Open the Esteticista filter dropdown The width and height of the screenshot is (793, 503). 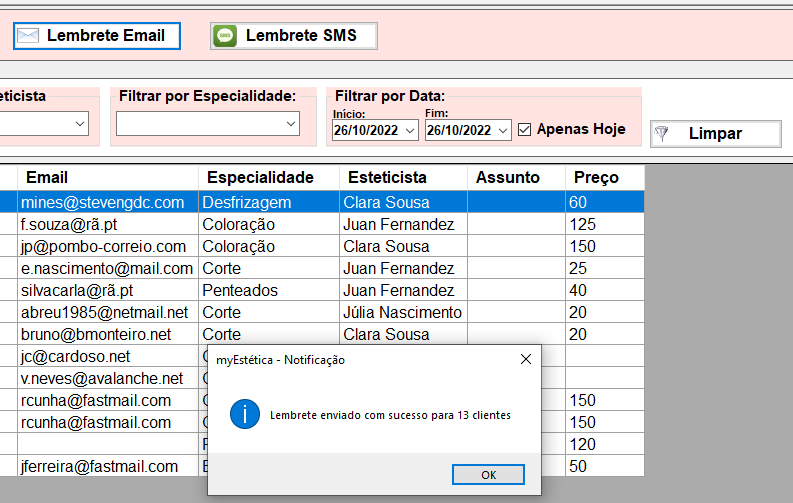[x=79, y=123]
